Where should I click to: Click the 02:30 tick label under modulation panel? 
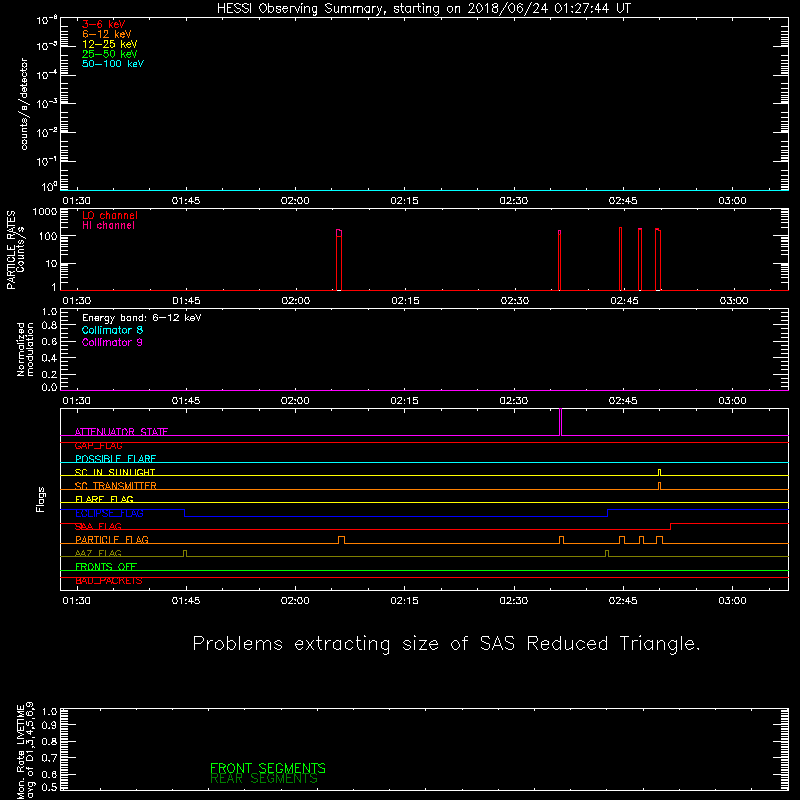coord(514,401)
